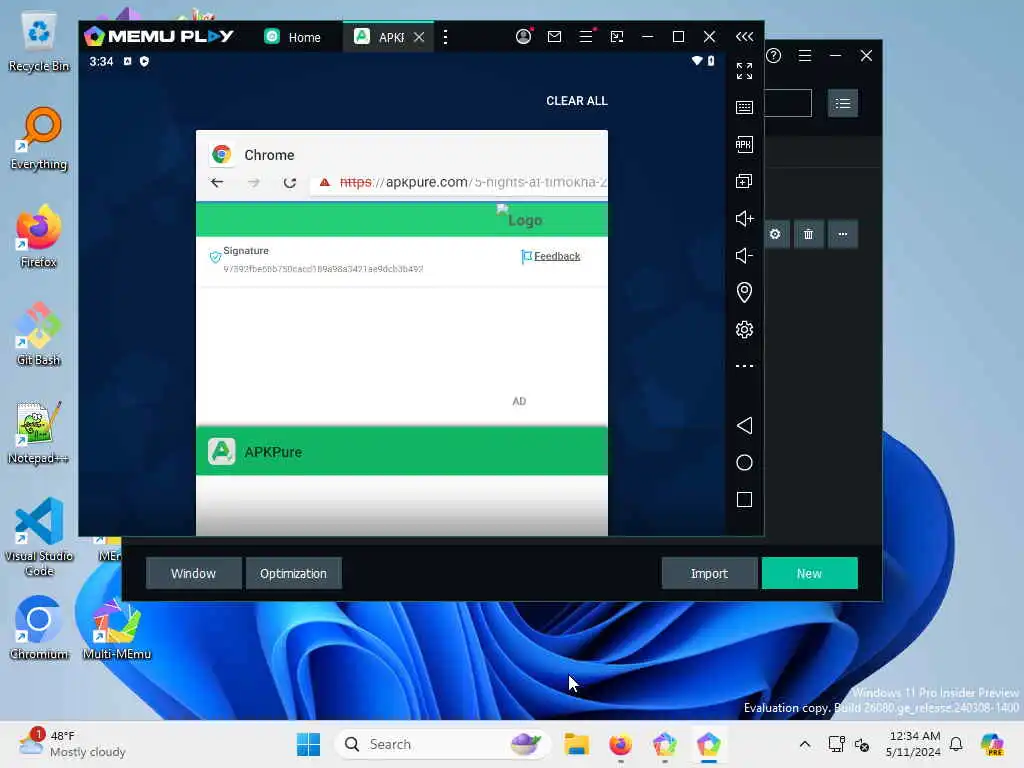This screenshot has height=768, width=1024.
Task: Show hidden system tray icons chevron
Action: click(805, 744)
